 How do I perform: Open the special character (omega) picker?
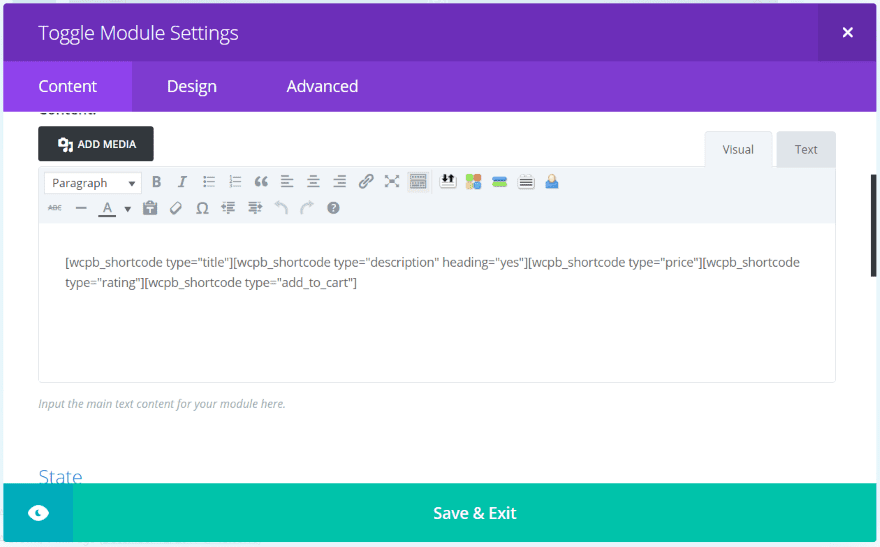pyautogui.click(x=202, y=208)
